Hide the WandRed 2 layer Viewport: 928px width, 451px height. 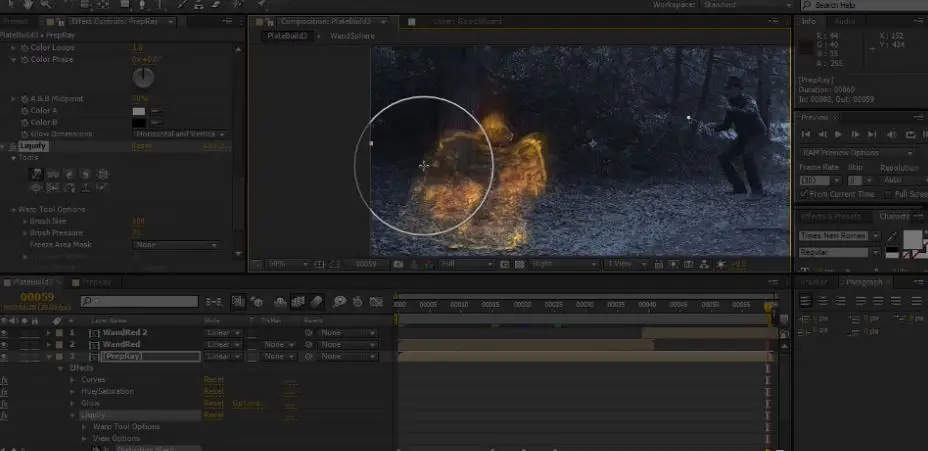coord(4,333)
